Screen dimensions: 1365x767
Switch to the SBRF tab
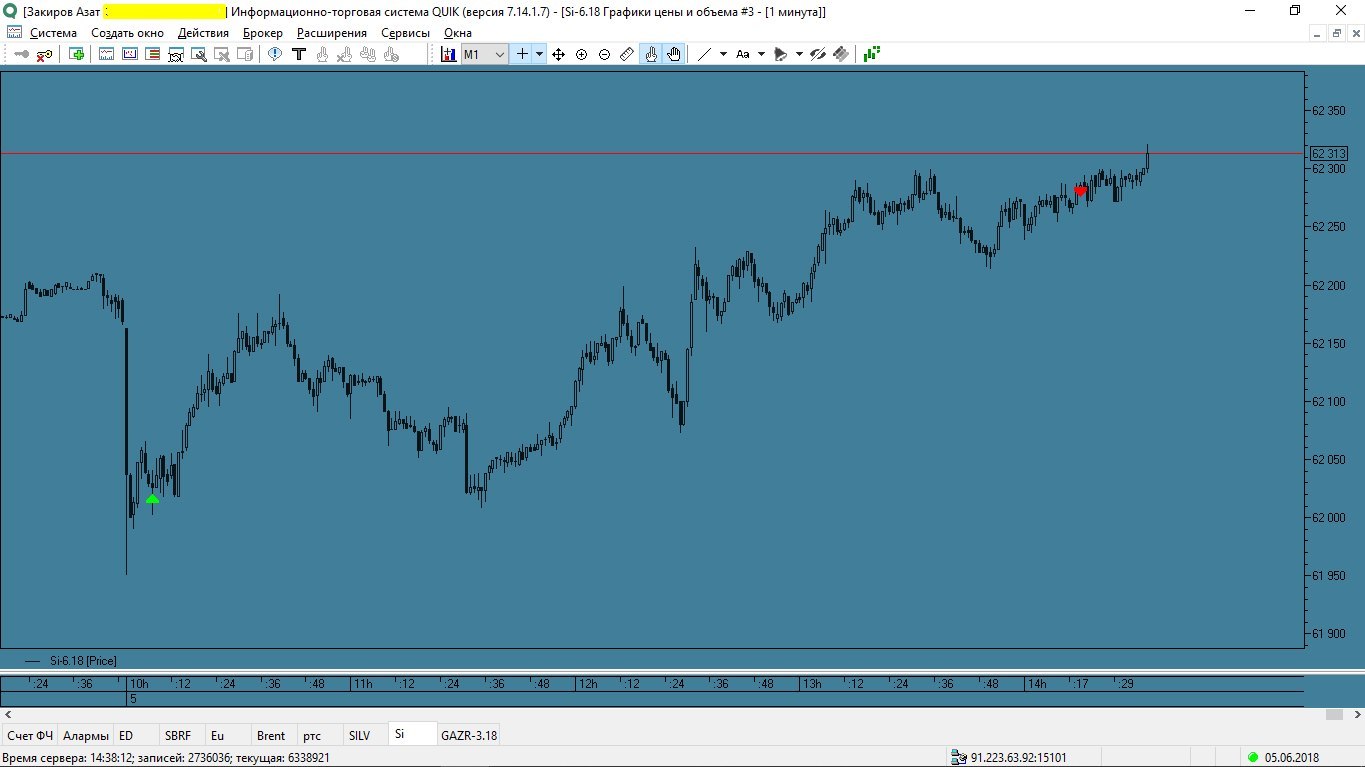coord(183,735)
